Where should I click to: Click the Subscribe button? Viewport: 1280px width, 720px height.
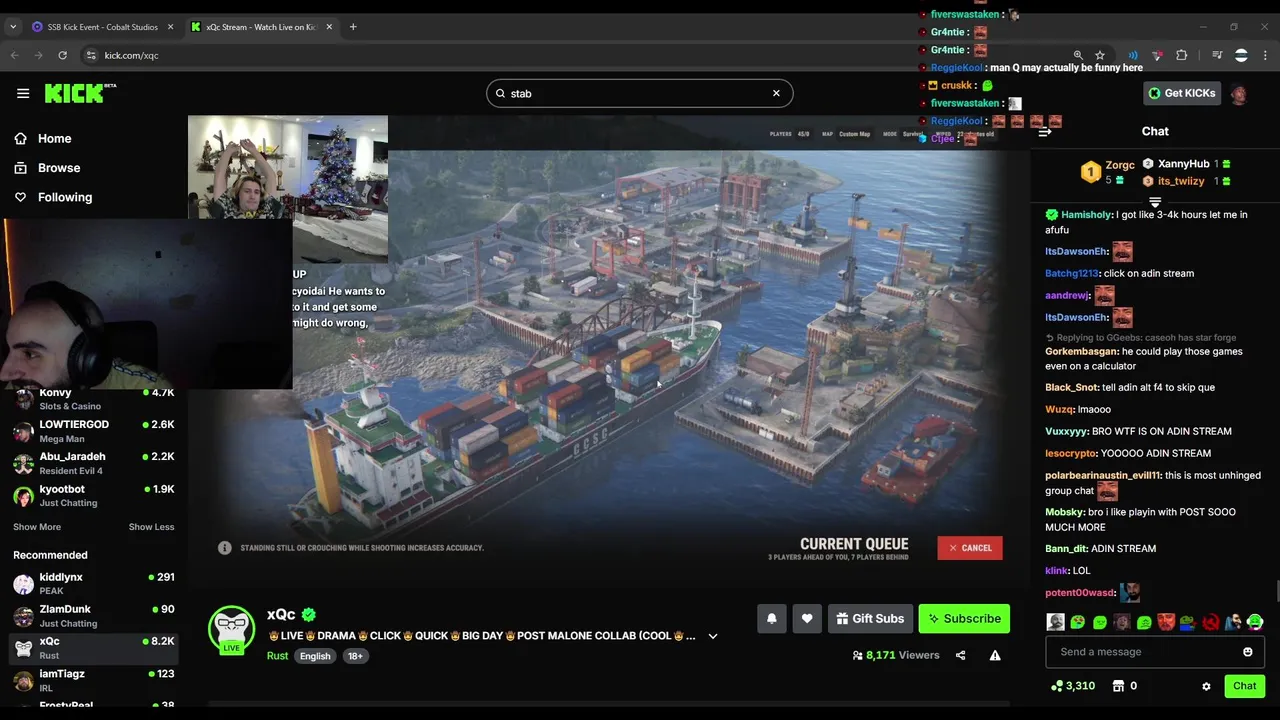coord(964,619)
